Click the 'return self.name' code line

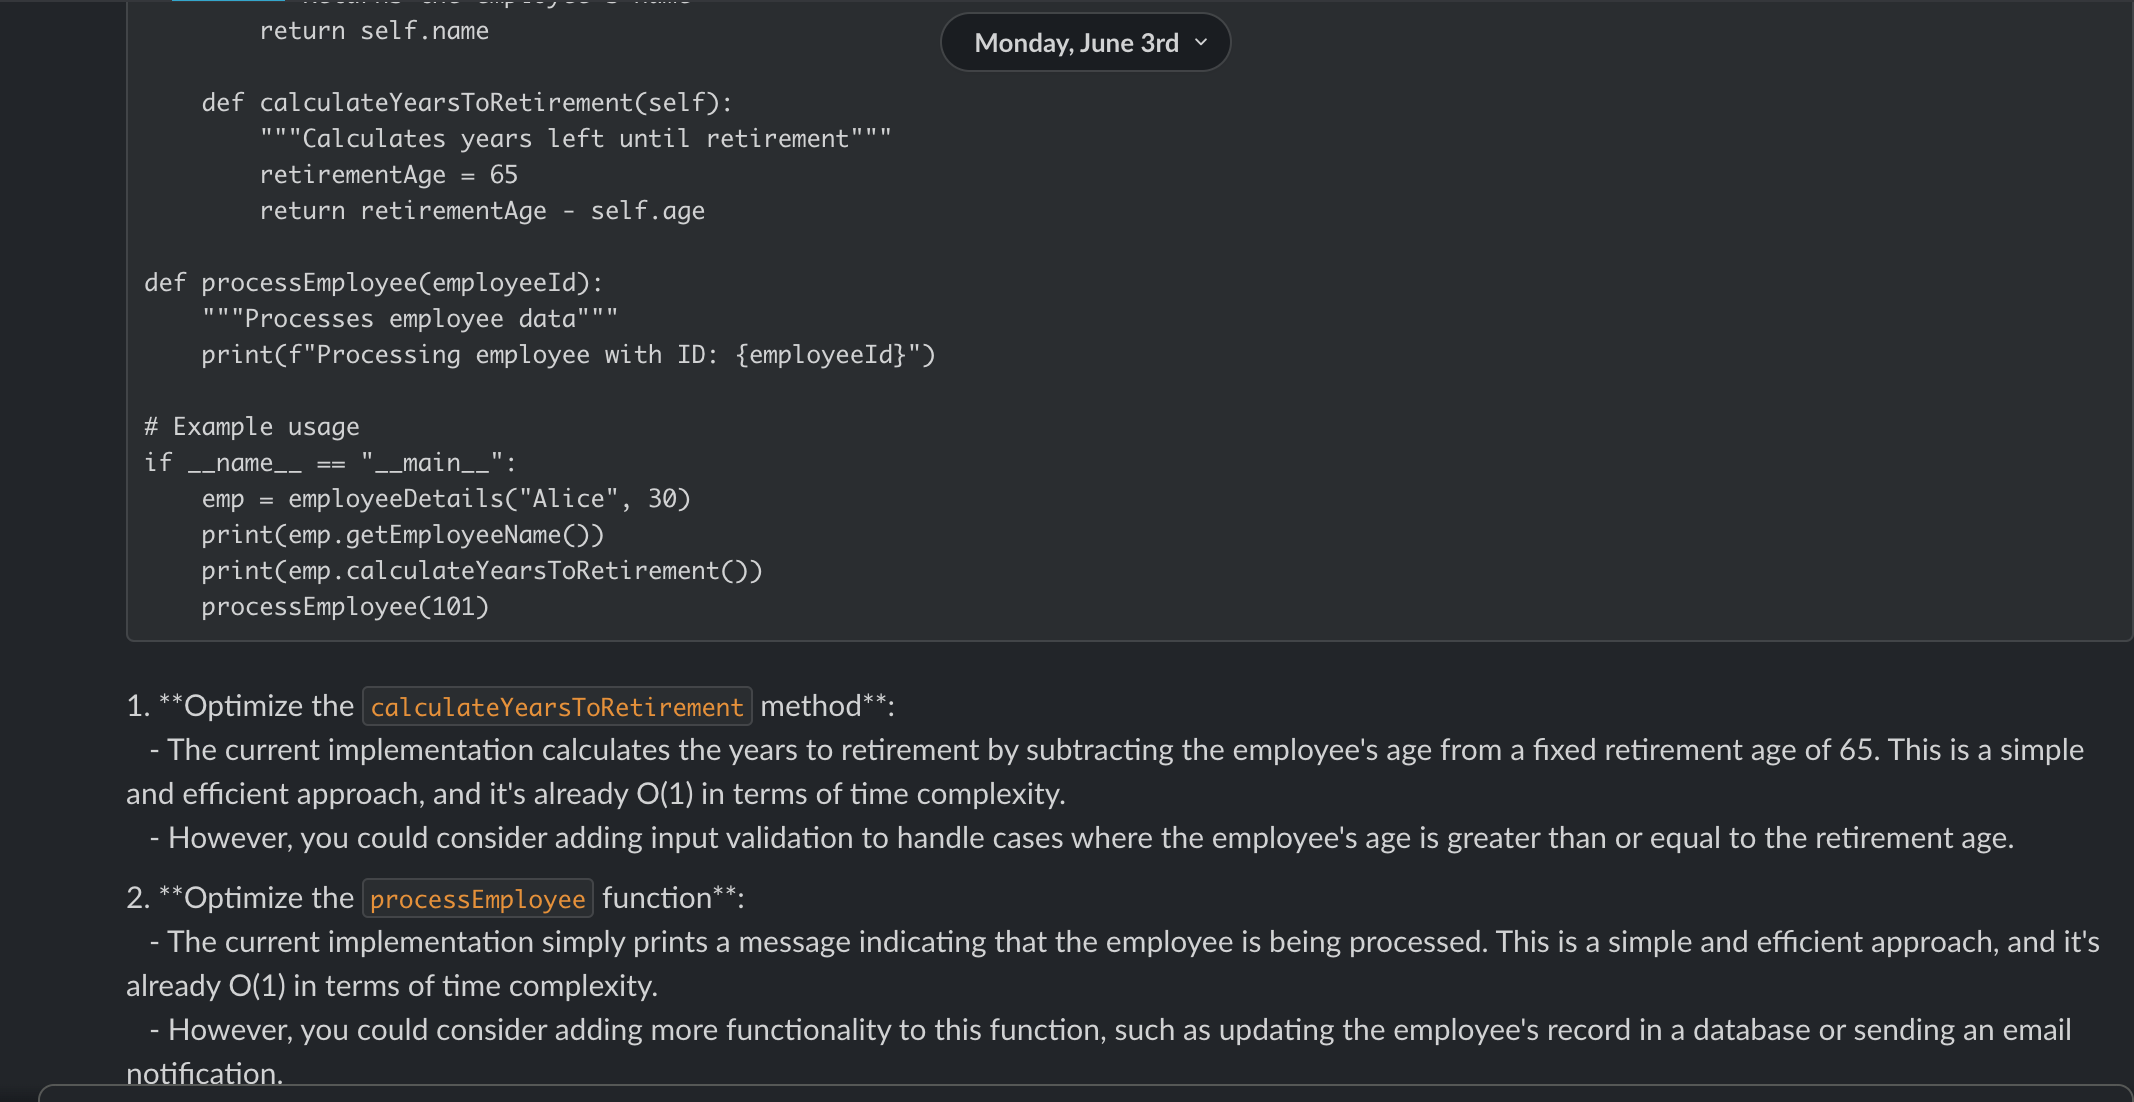pyautogui.click(x=373, y=31)
